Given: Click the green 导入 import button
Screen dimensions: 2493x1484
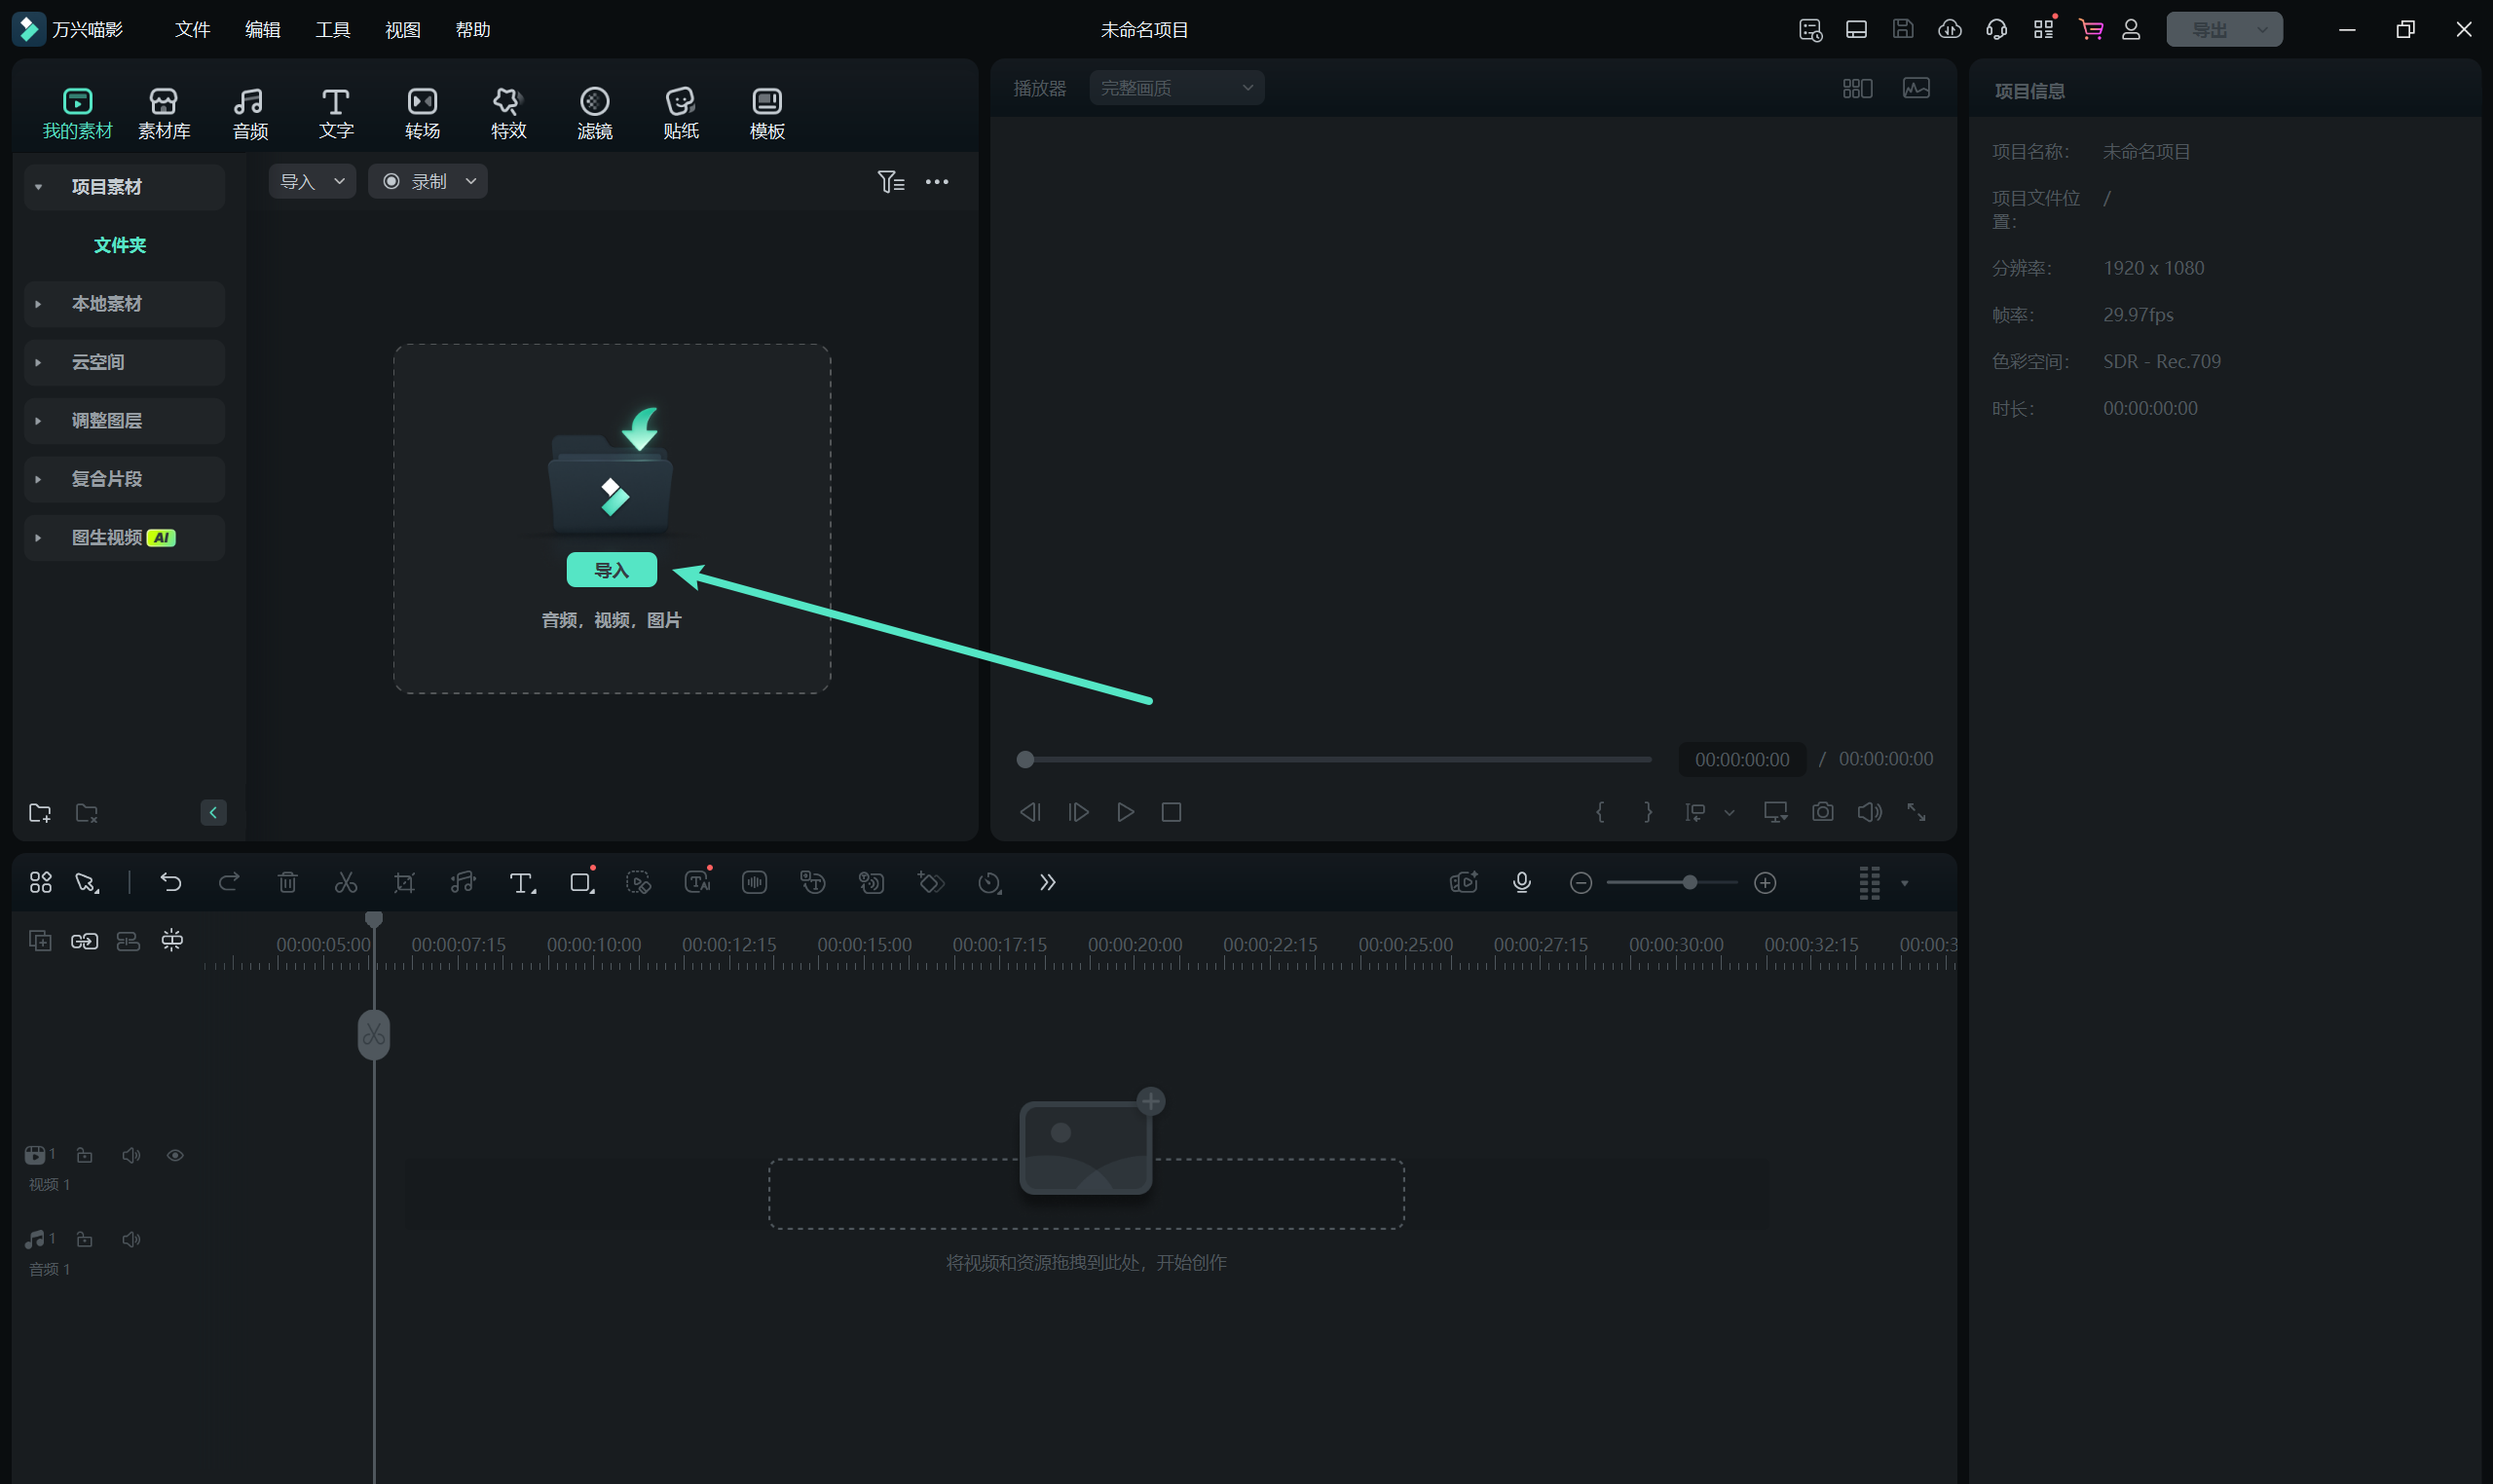Looking at the screenshot, I should 611,570.
